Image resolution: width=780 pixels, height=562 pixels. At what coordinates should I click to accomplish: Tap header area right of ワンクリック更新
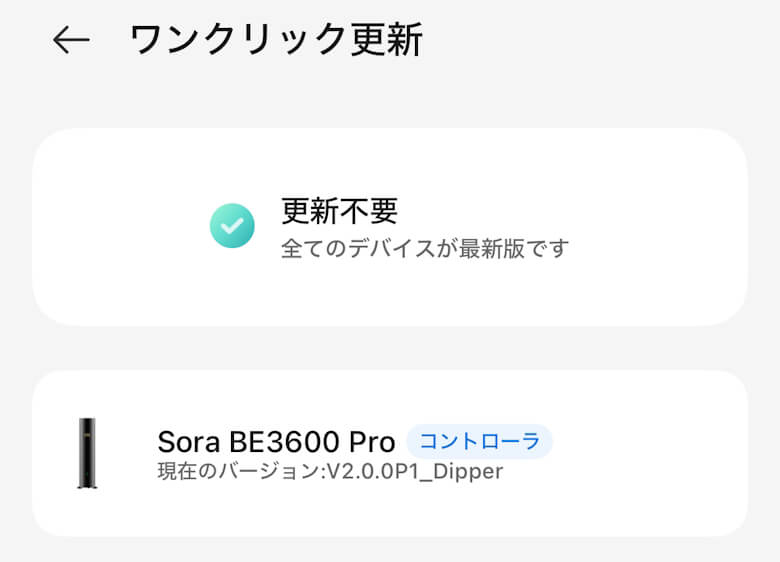[600, 40]
